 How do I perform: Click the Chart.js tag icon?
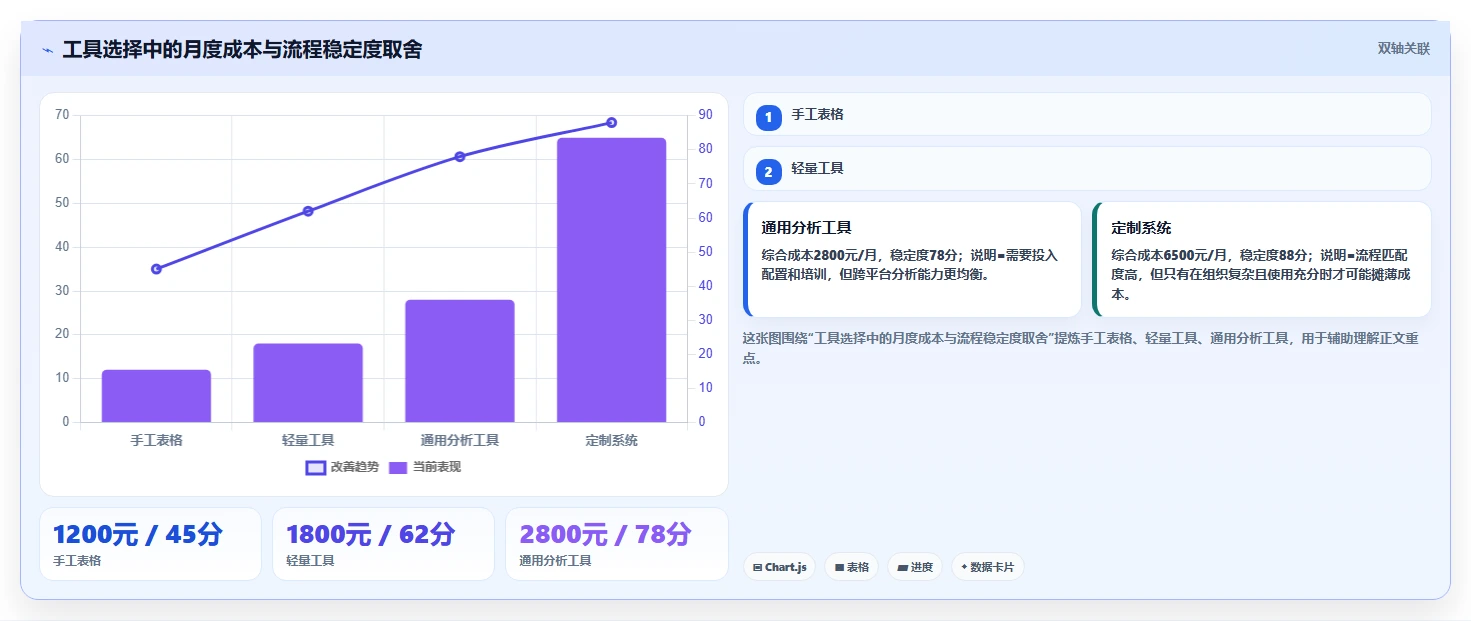757,567
